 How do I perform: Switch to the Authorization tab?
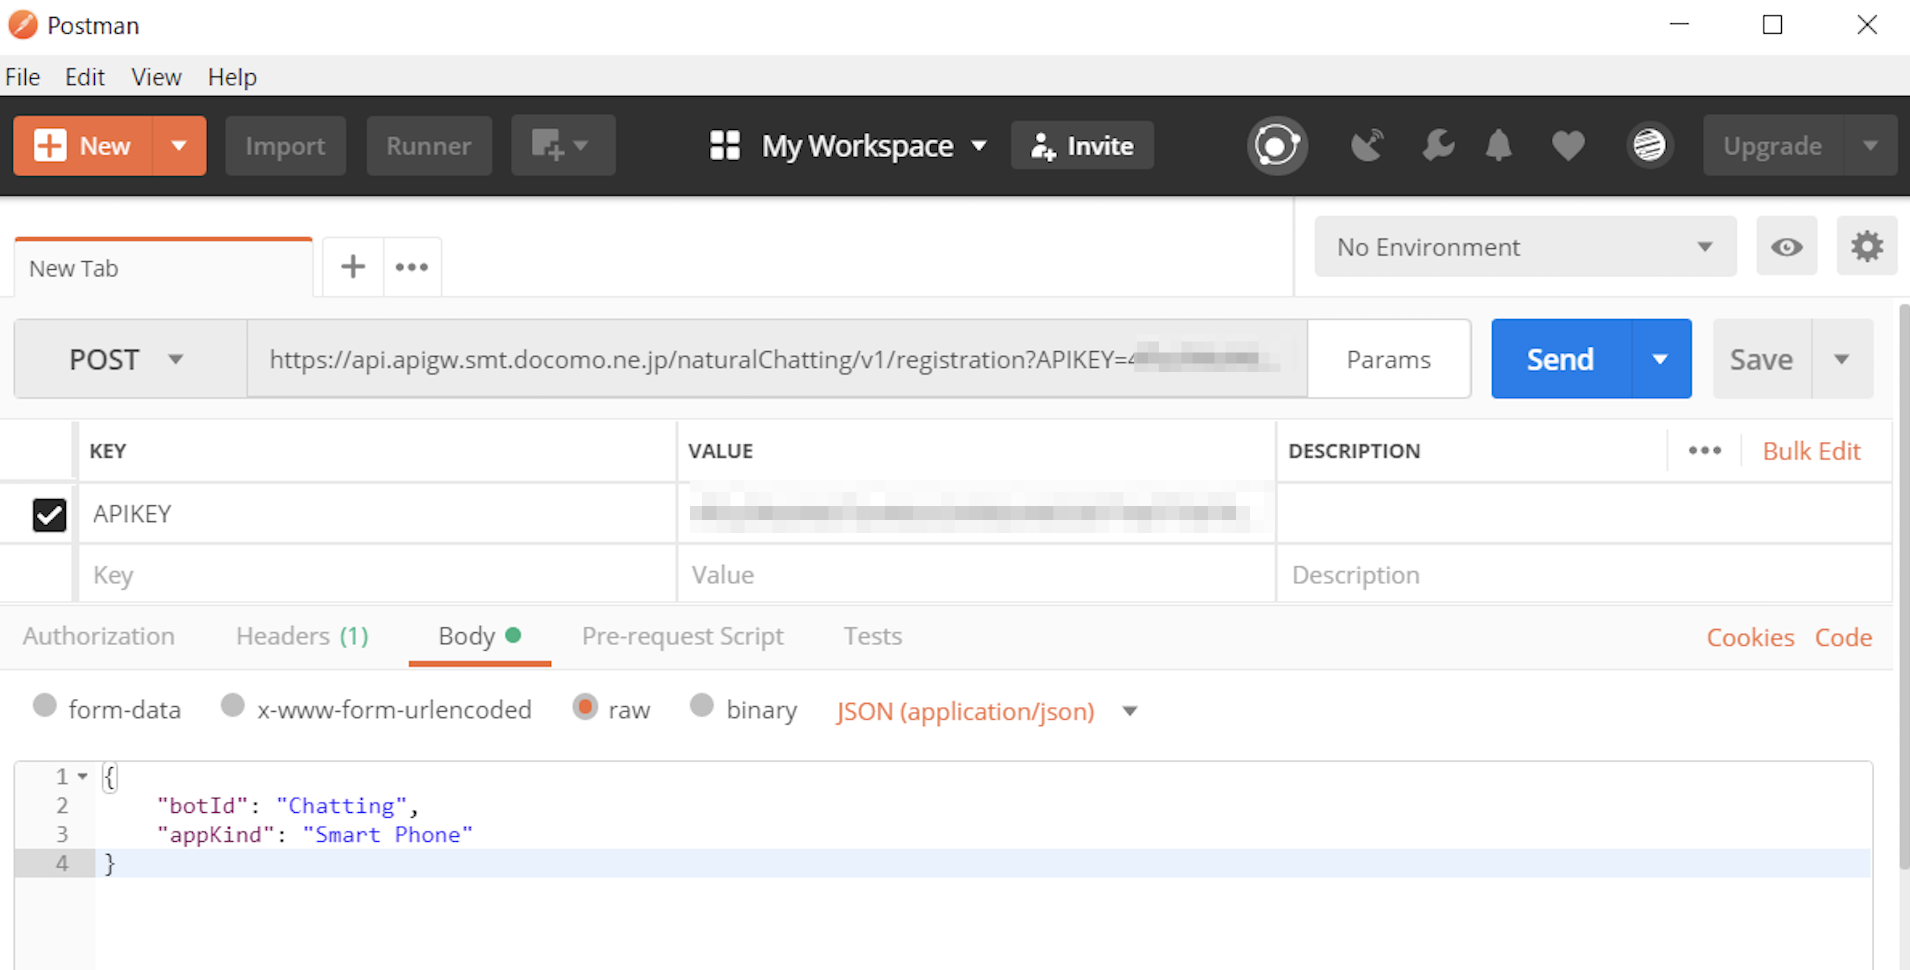click(98, 636)
